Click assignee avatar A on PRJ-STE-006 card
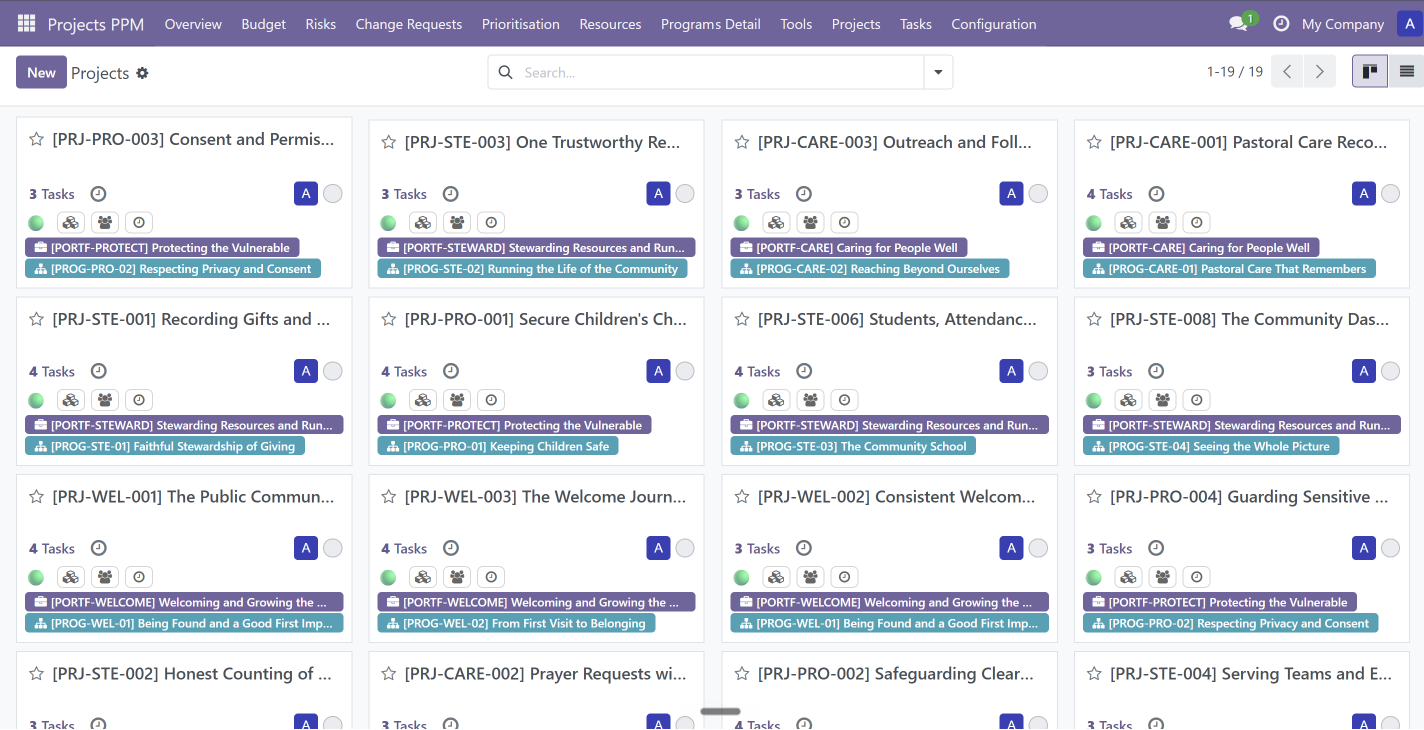Image resolution: width=1424 pixels, height=730 pixels. pyautogui.click(x=1011, y=371)
